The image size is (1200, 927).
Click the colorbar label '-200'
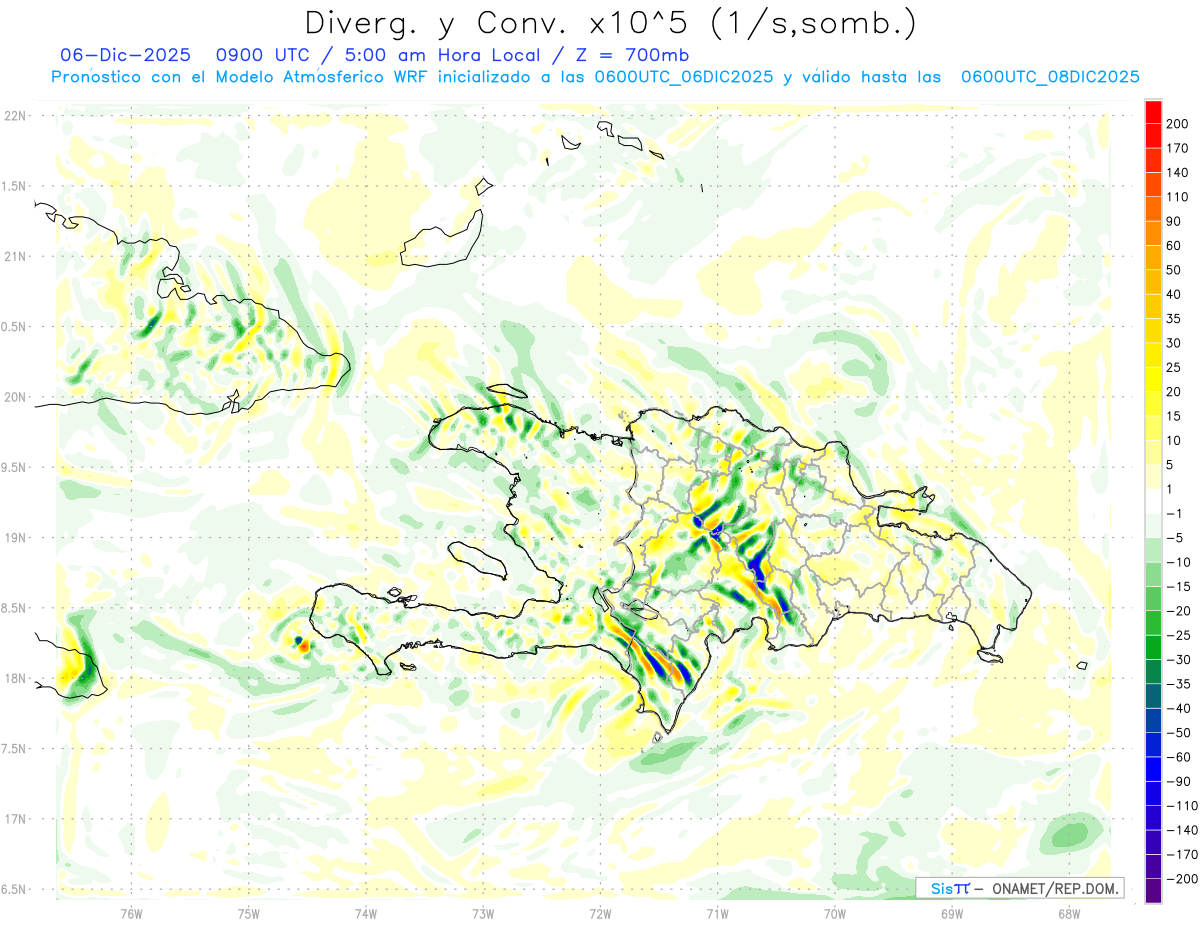coord(1183,878)
